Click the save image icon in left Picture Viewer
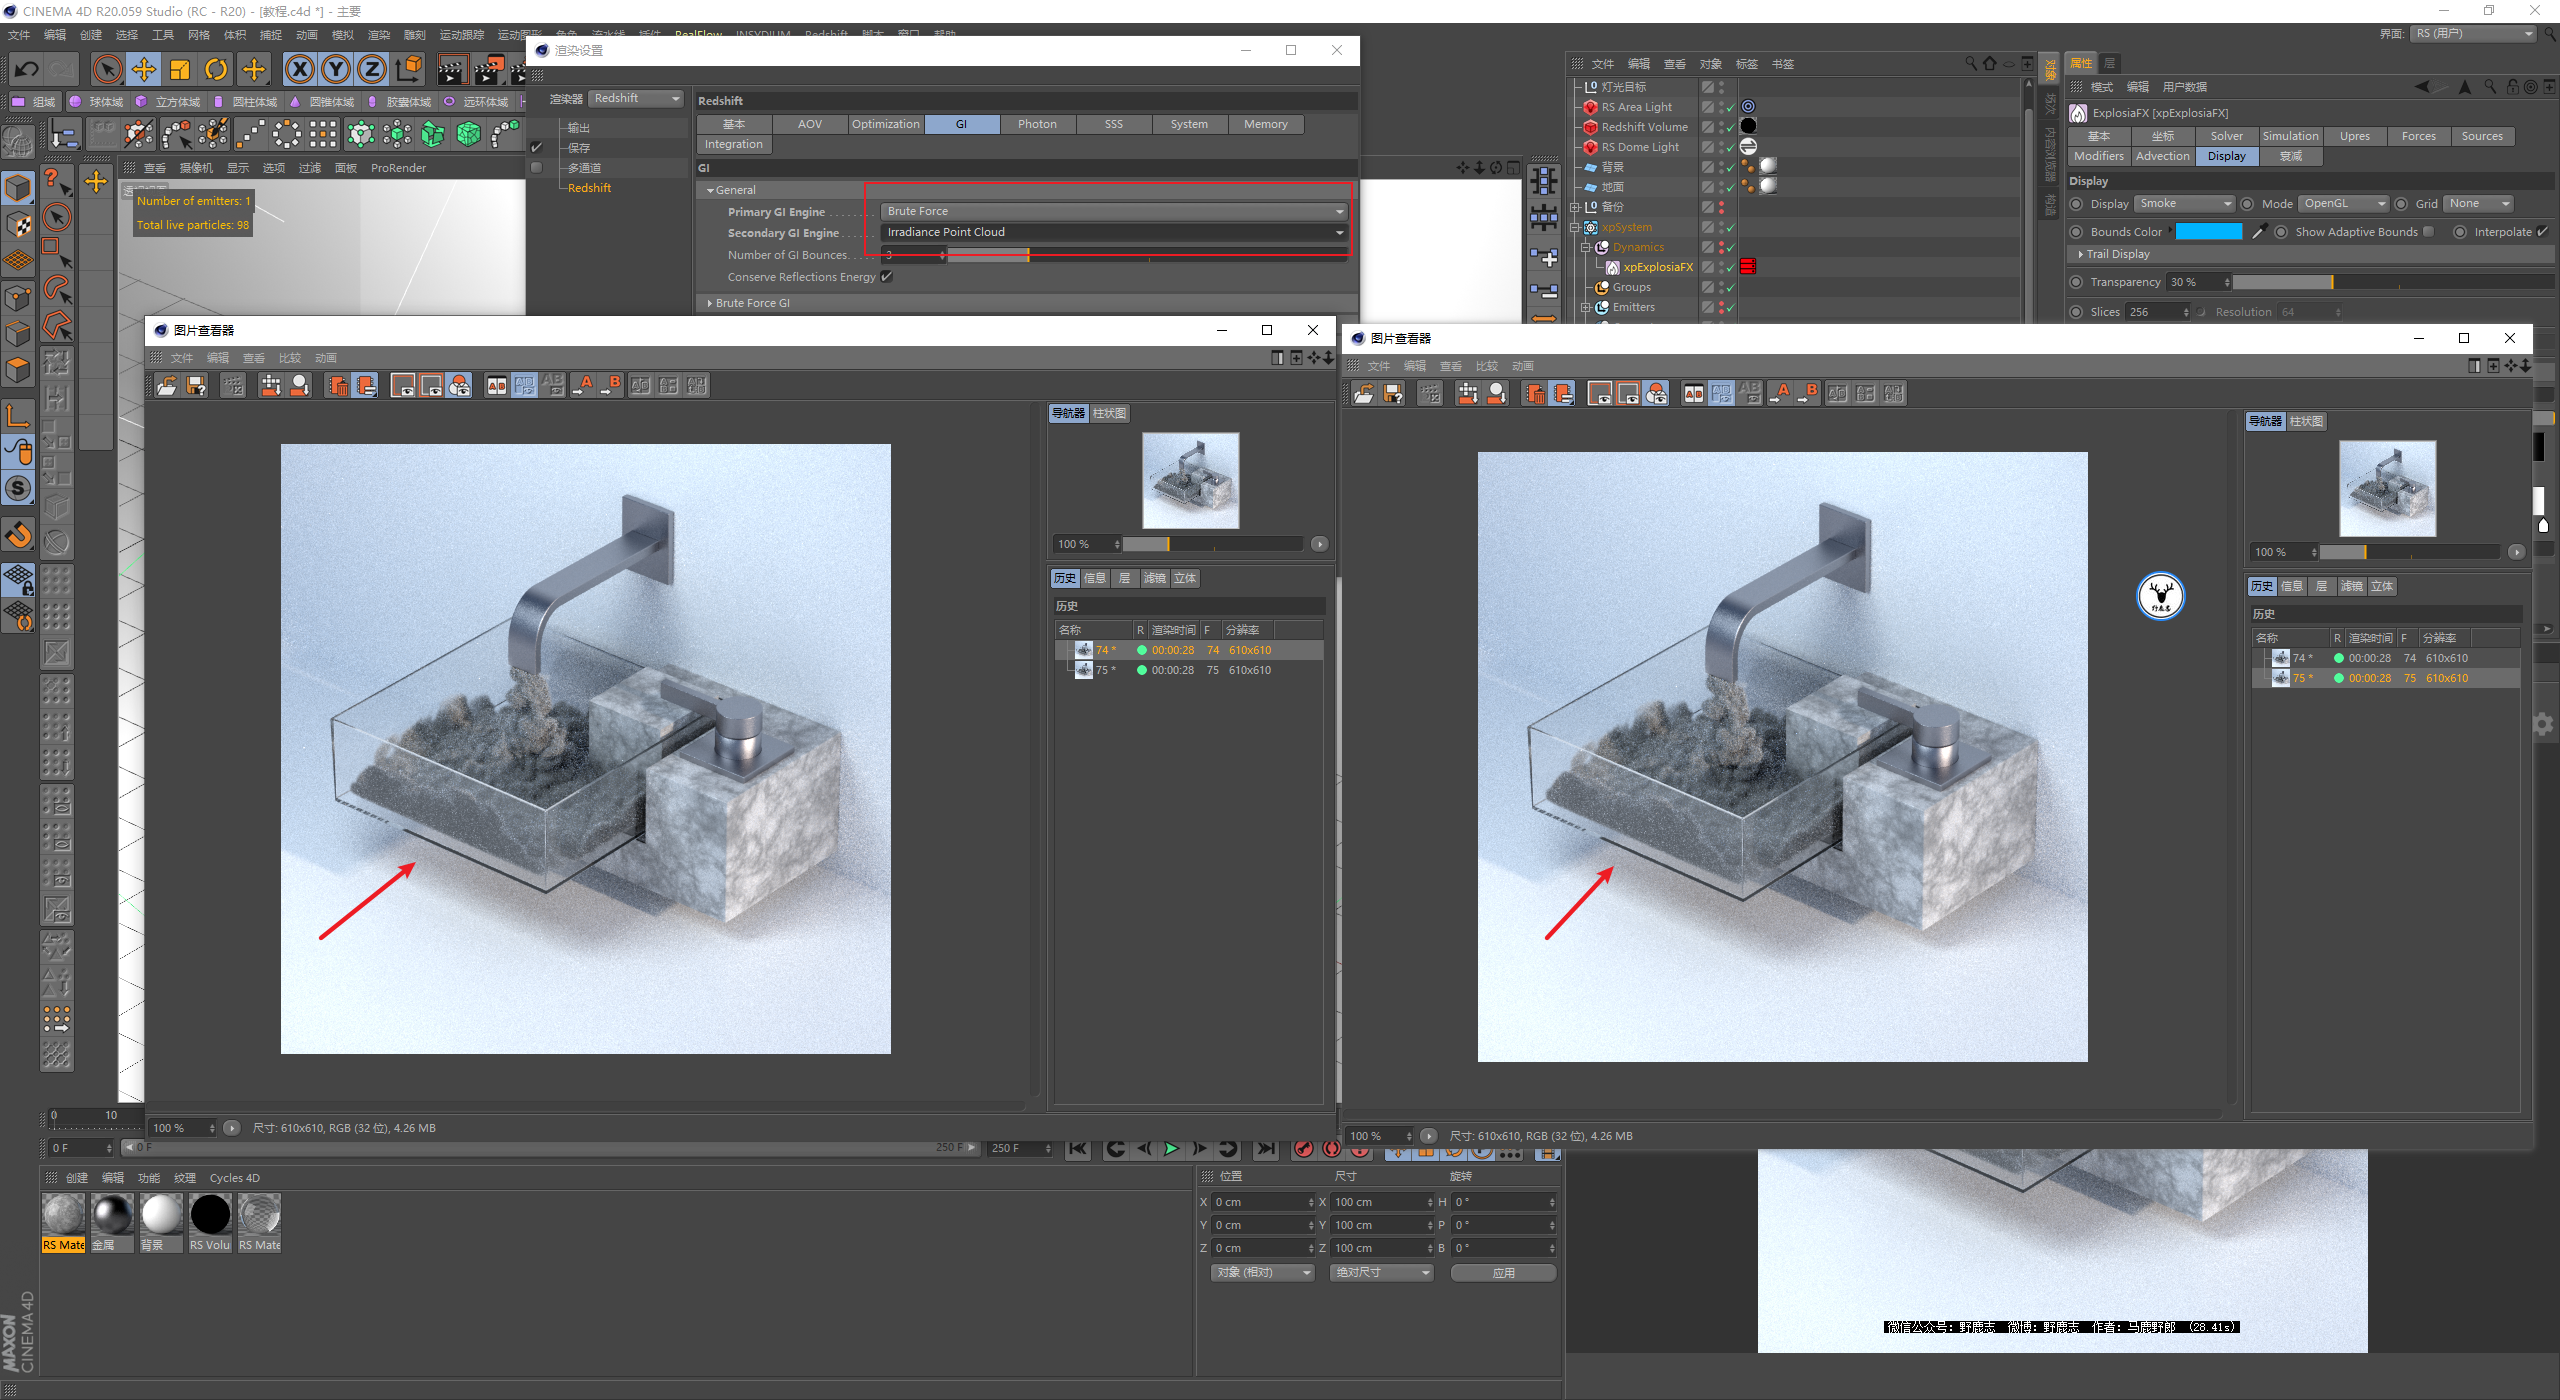This screenshot has height=1400, width=2560. click(x=196, y=386)
